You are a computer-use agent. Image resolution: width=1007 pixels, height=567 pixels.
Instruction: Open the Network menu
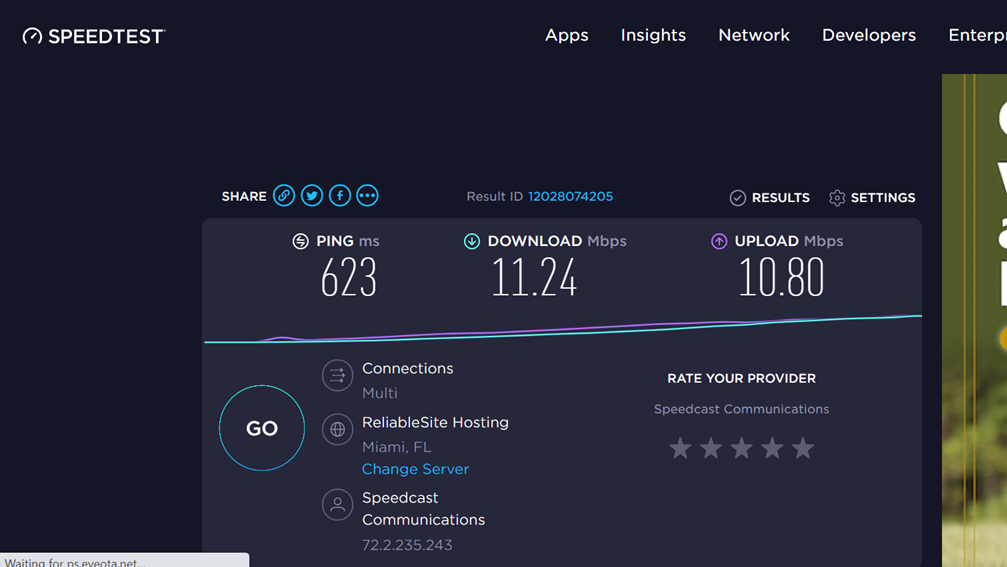(754, 35)
